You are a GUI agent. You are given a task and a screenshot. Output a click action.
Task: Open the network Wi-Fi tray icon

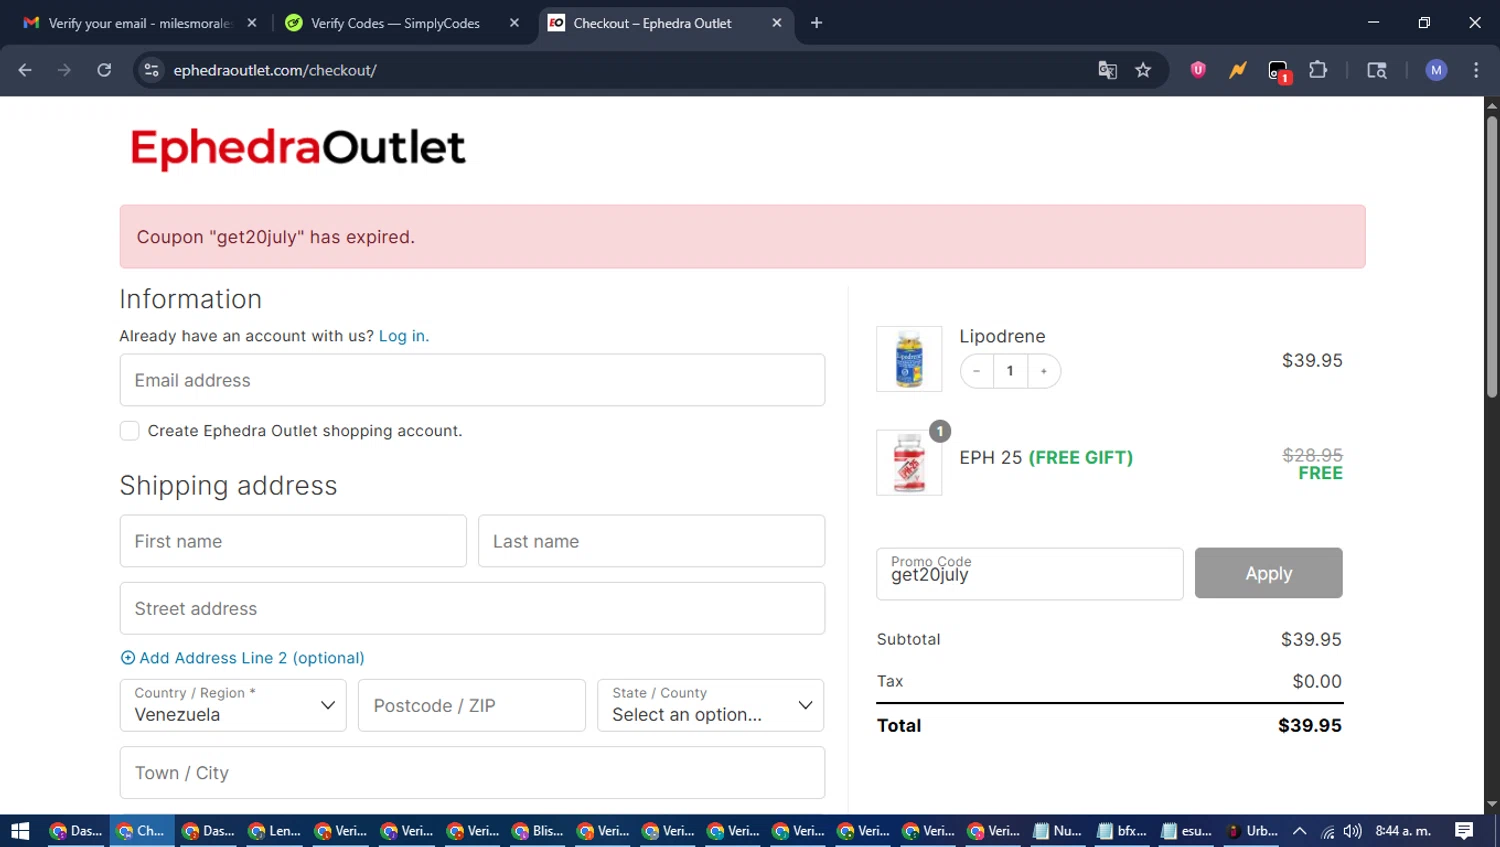click(1328, 831)
